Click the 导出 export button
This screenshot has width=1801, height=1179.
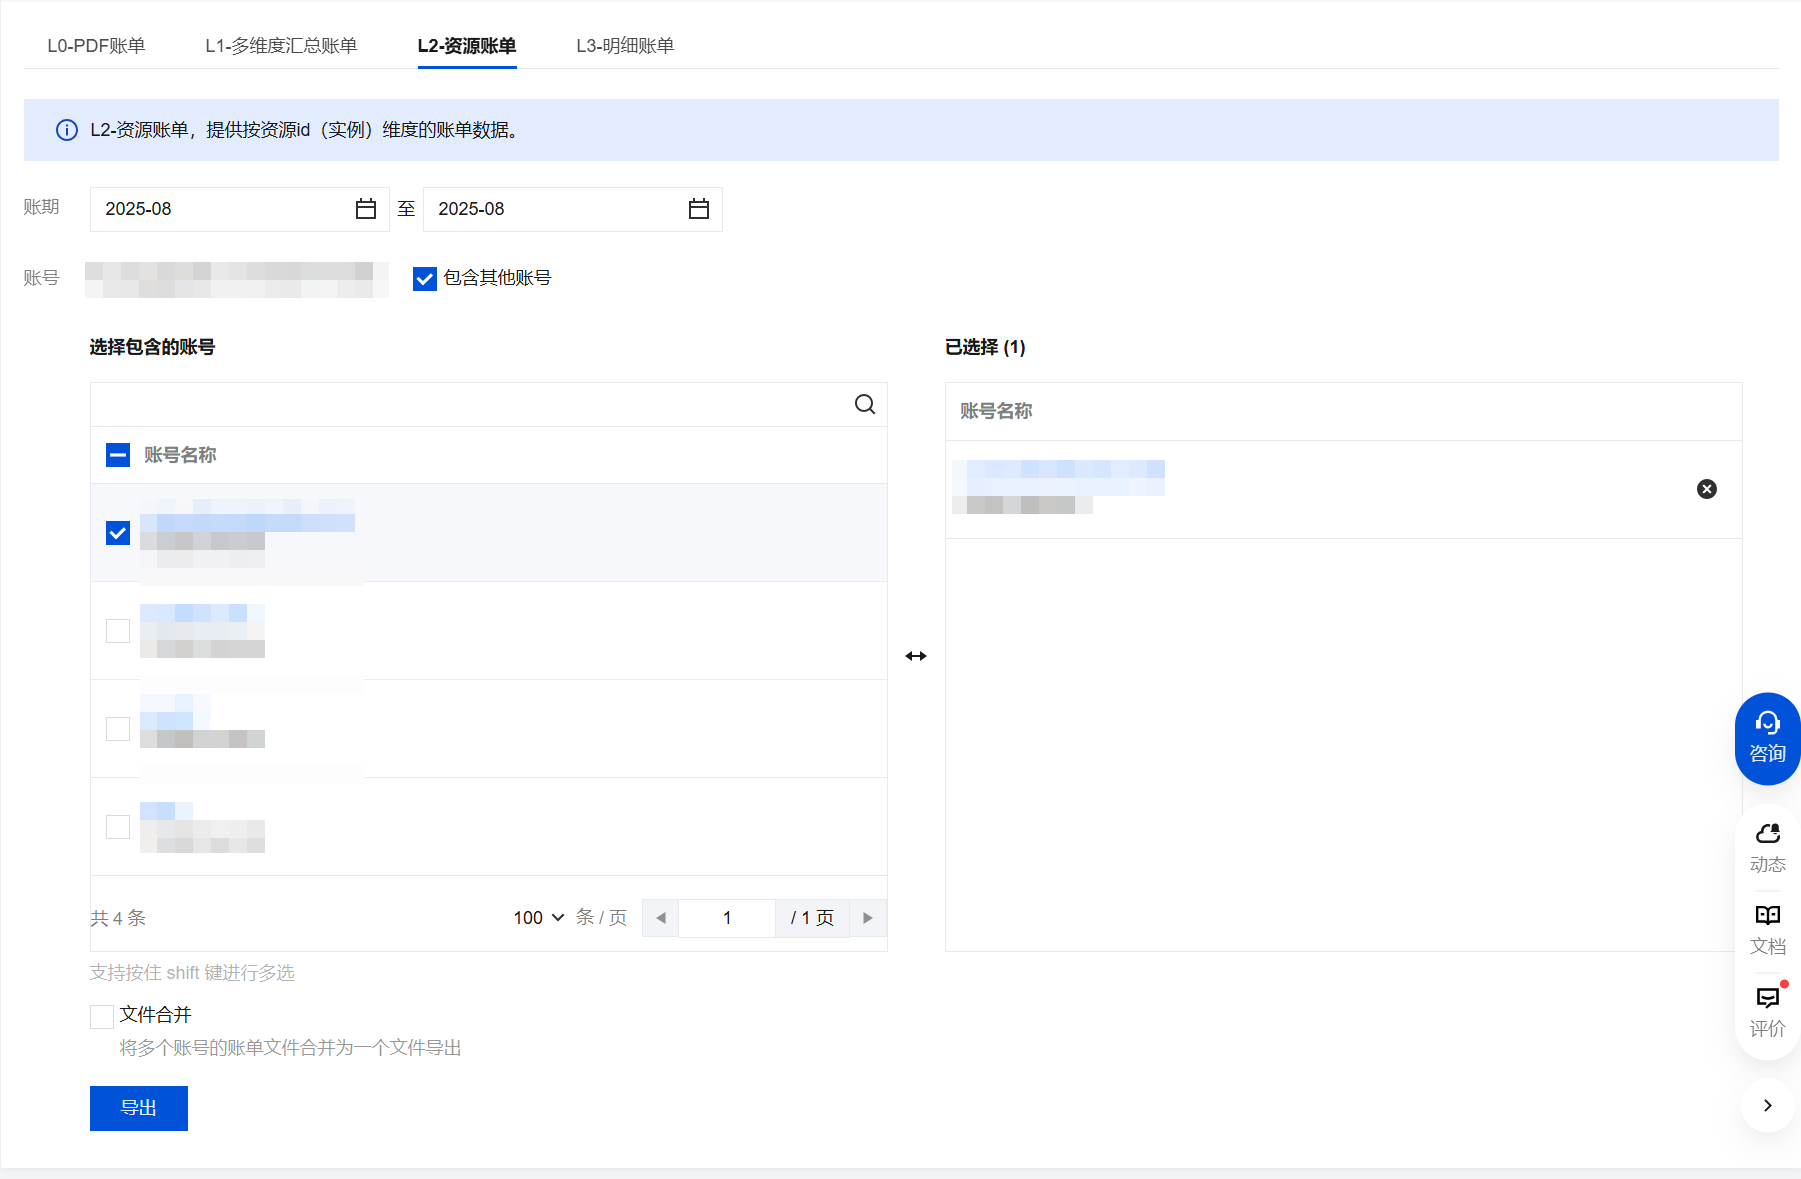(x=139, y=1108)
